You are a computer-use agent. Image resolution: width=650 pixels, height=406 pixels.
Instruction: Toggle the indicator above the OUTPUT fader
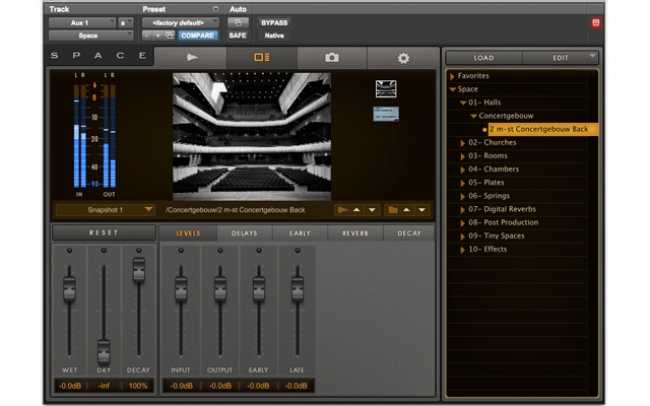(220, 250)
